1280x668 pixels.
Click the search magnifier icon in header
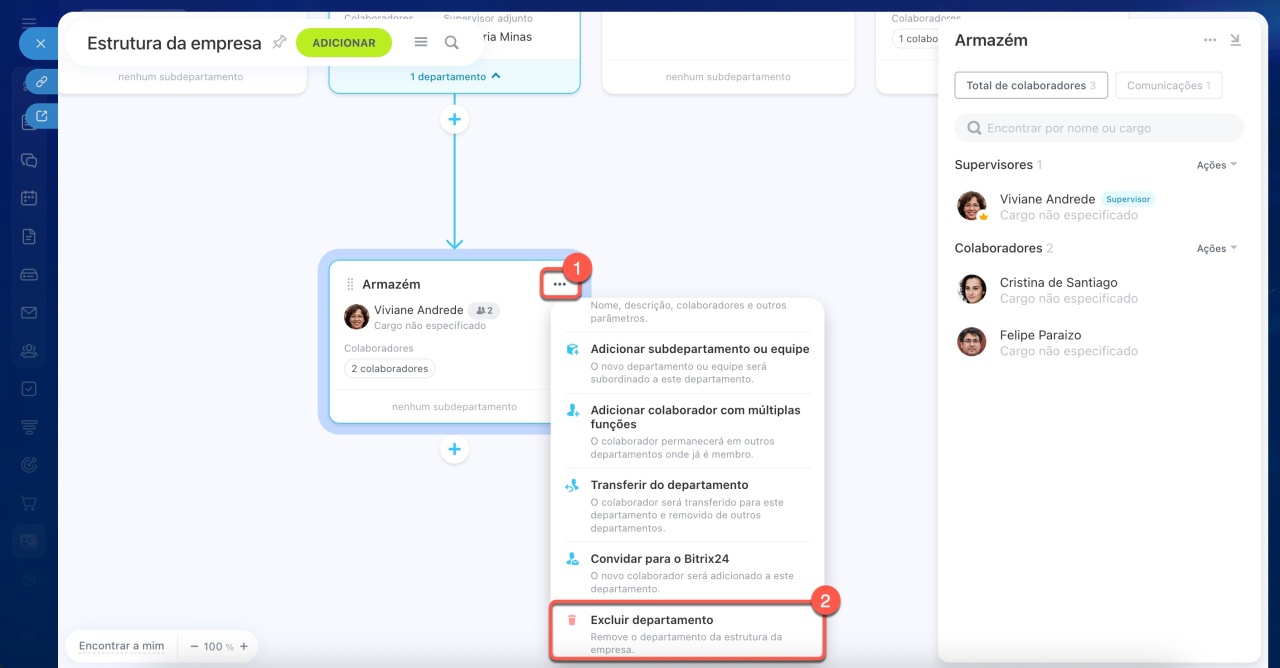[x=452, y=42]
